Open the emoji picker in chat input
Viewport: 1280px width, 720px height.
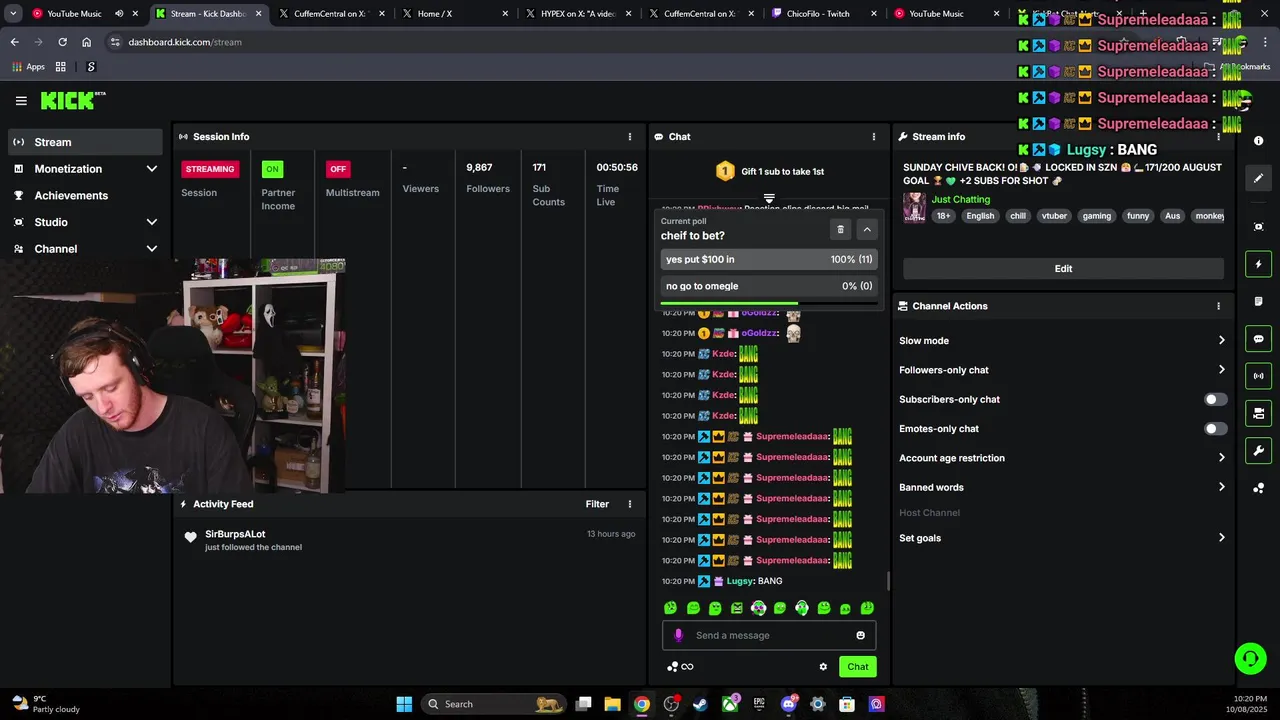(x=860, y=635)
